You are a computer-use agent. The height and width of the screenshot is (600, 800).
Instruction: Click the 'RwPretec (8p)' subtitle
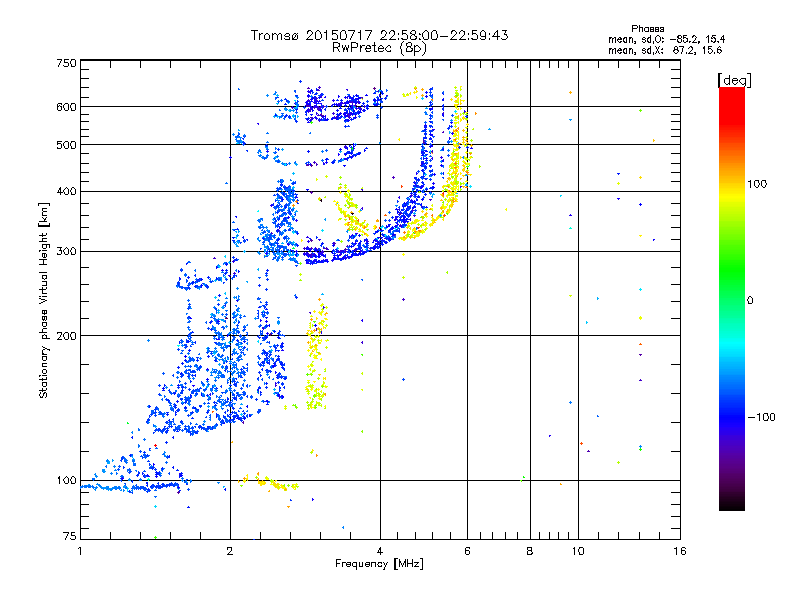pos(379,48)
